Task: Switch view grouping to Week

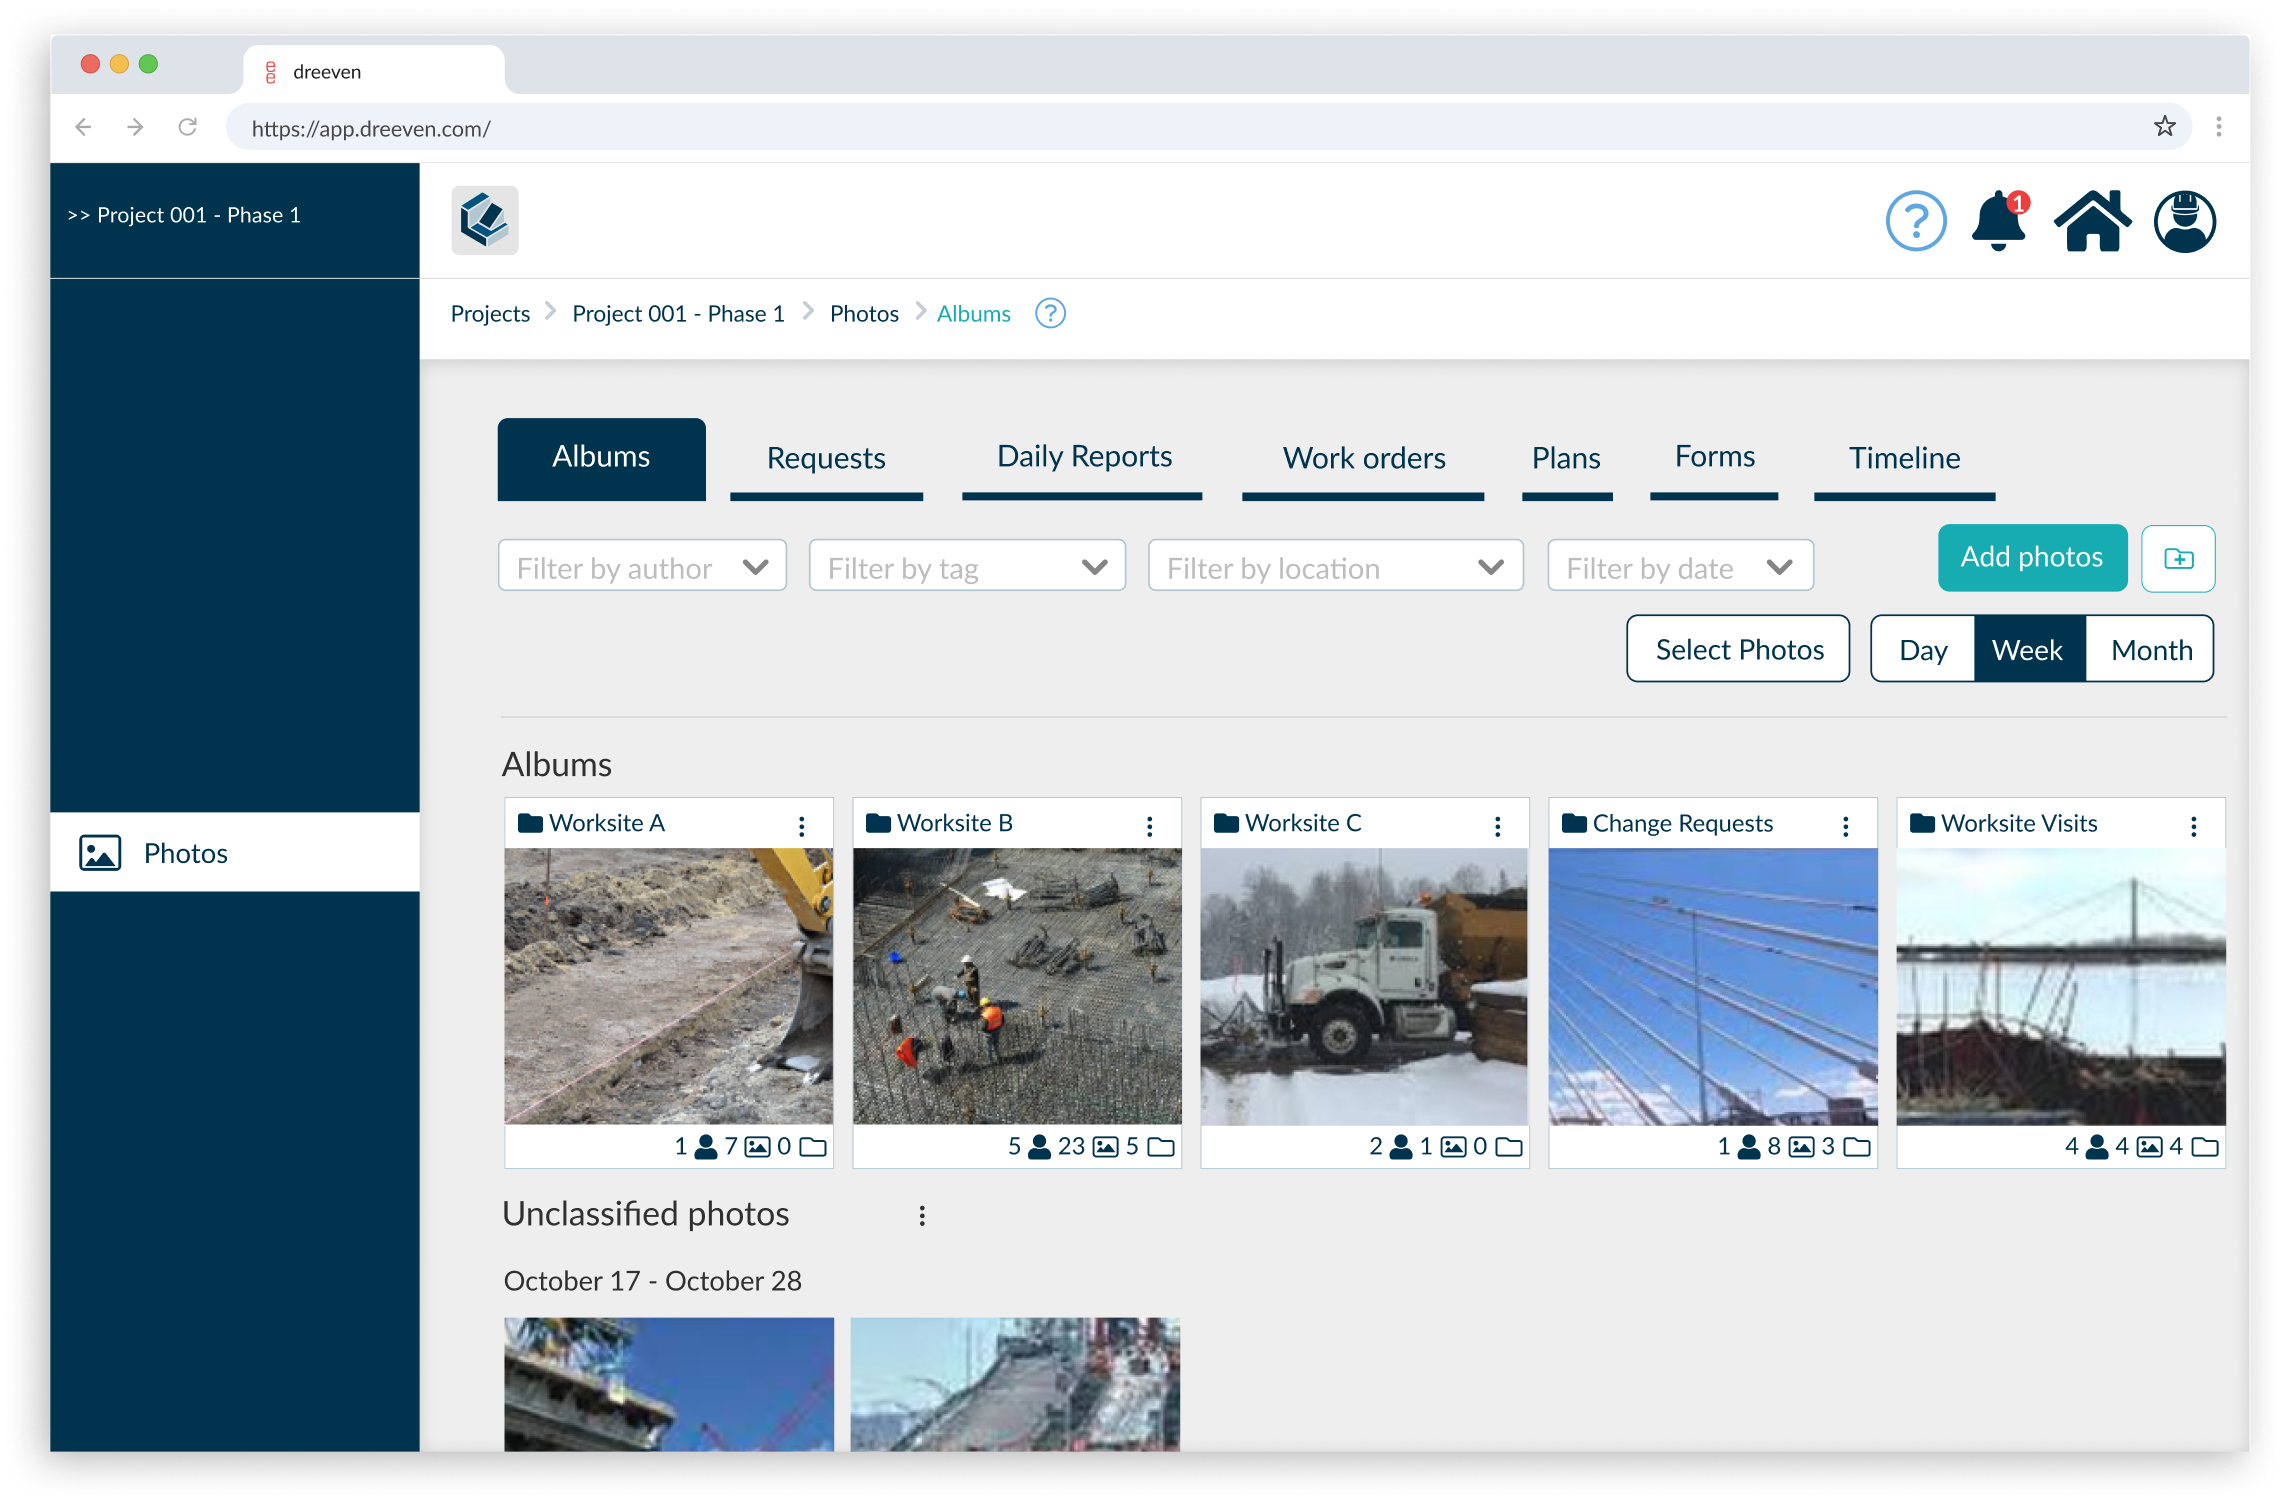Action: pyautogui.click(x=2028, y=649)
